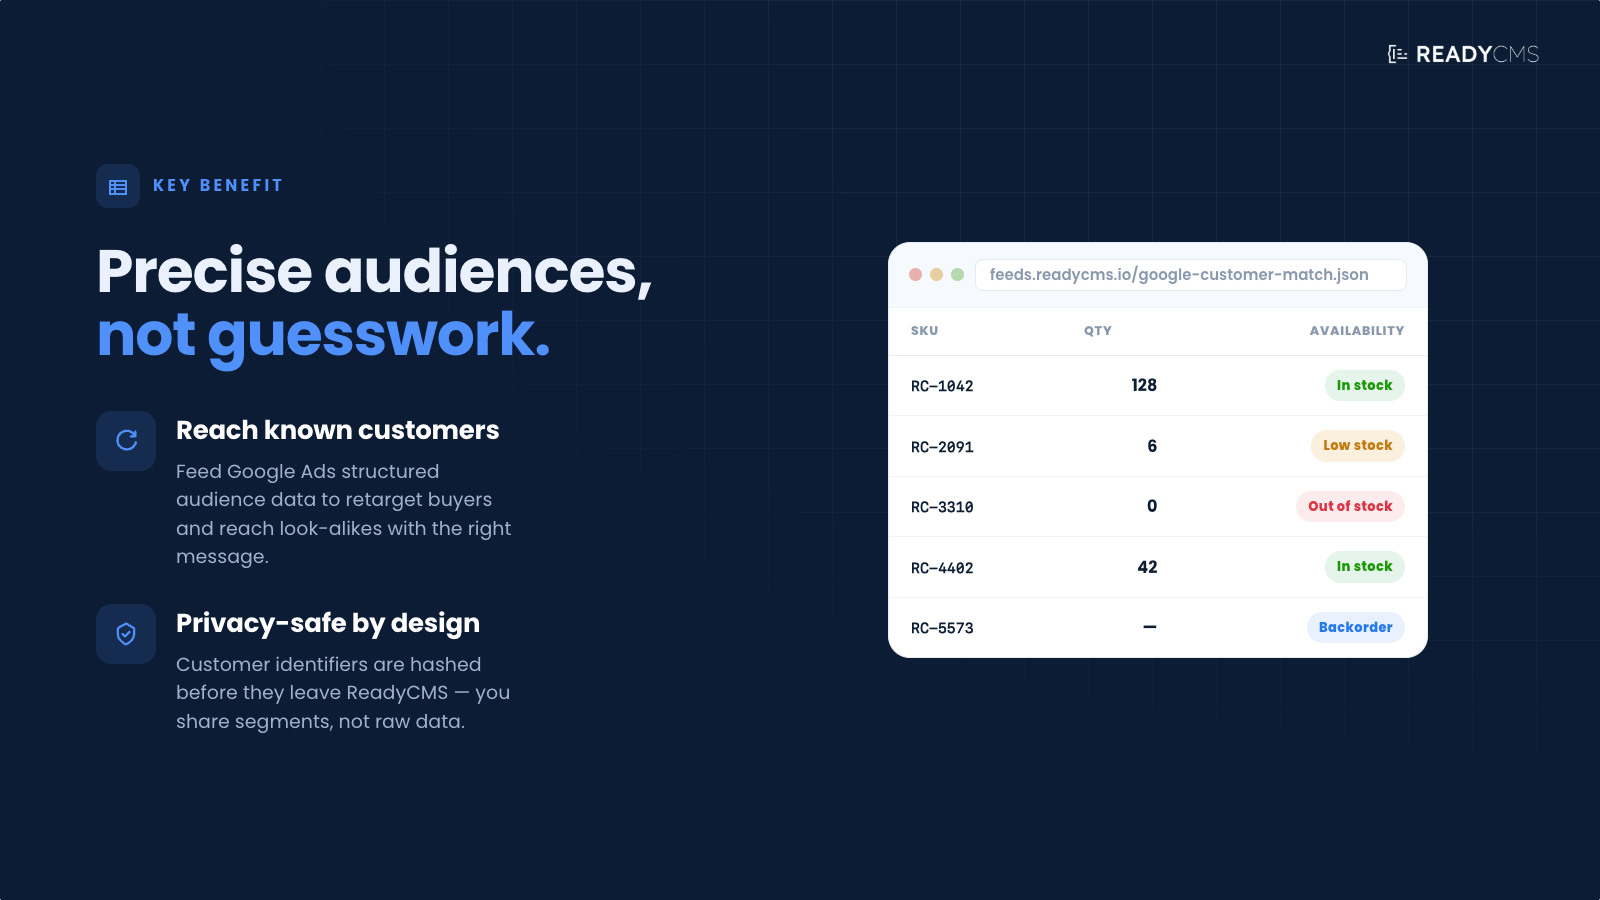Click quantity value 0 for RC-3310

(x=1152, y=506)
